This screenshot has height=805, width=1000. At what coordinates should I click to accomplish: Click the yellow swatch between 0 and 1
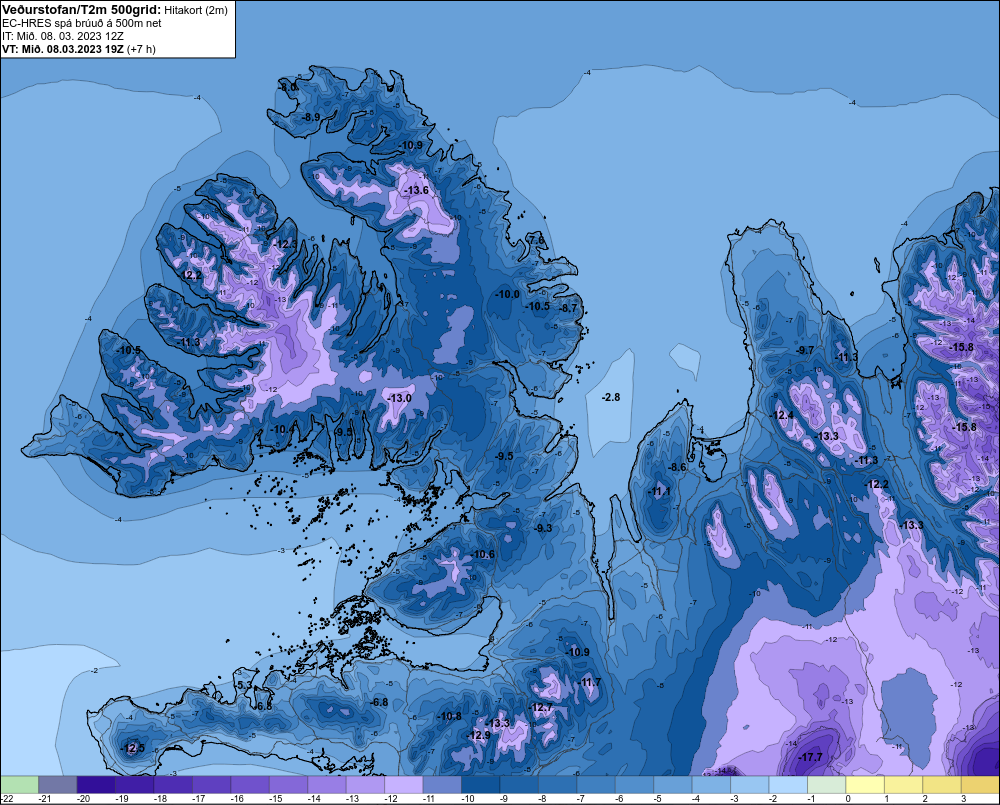(865, 784)
